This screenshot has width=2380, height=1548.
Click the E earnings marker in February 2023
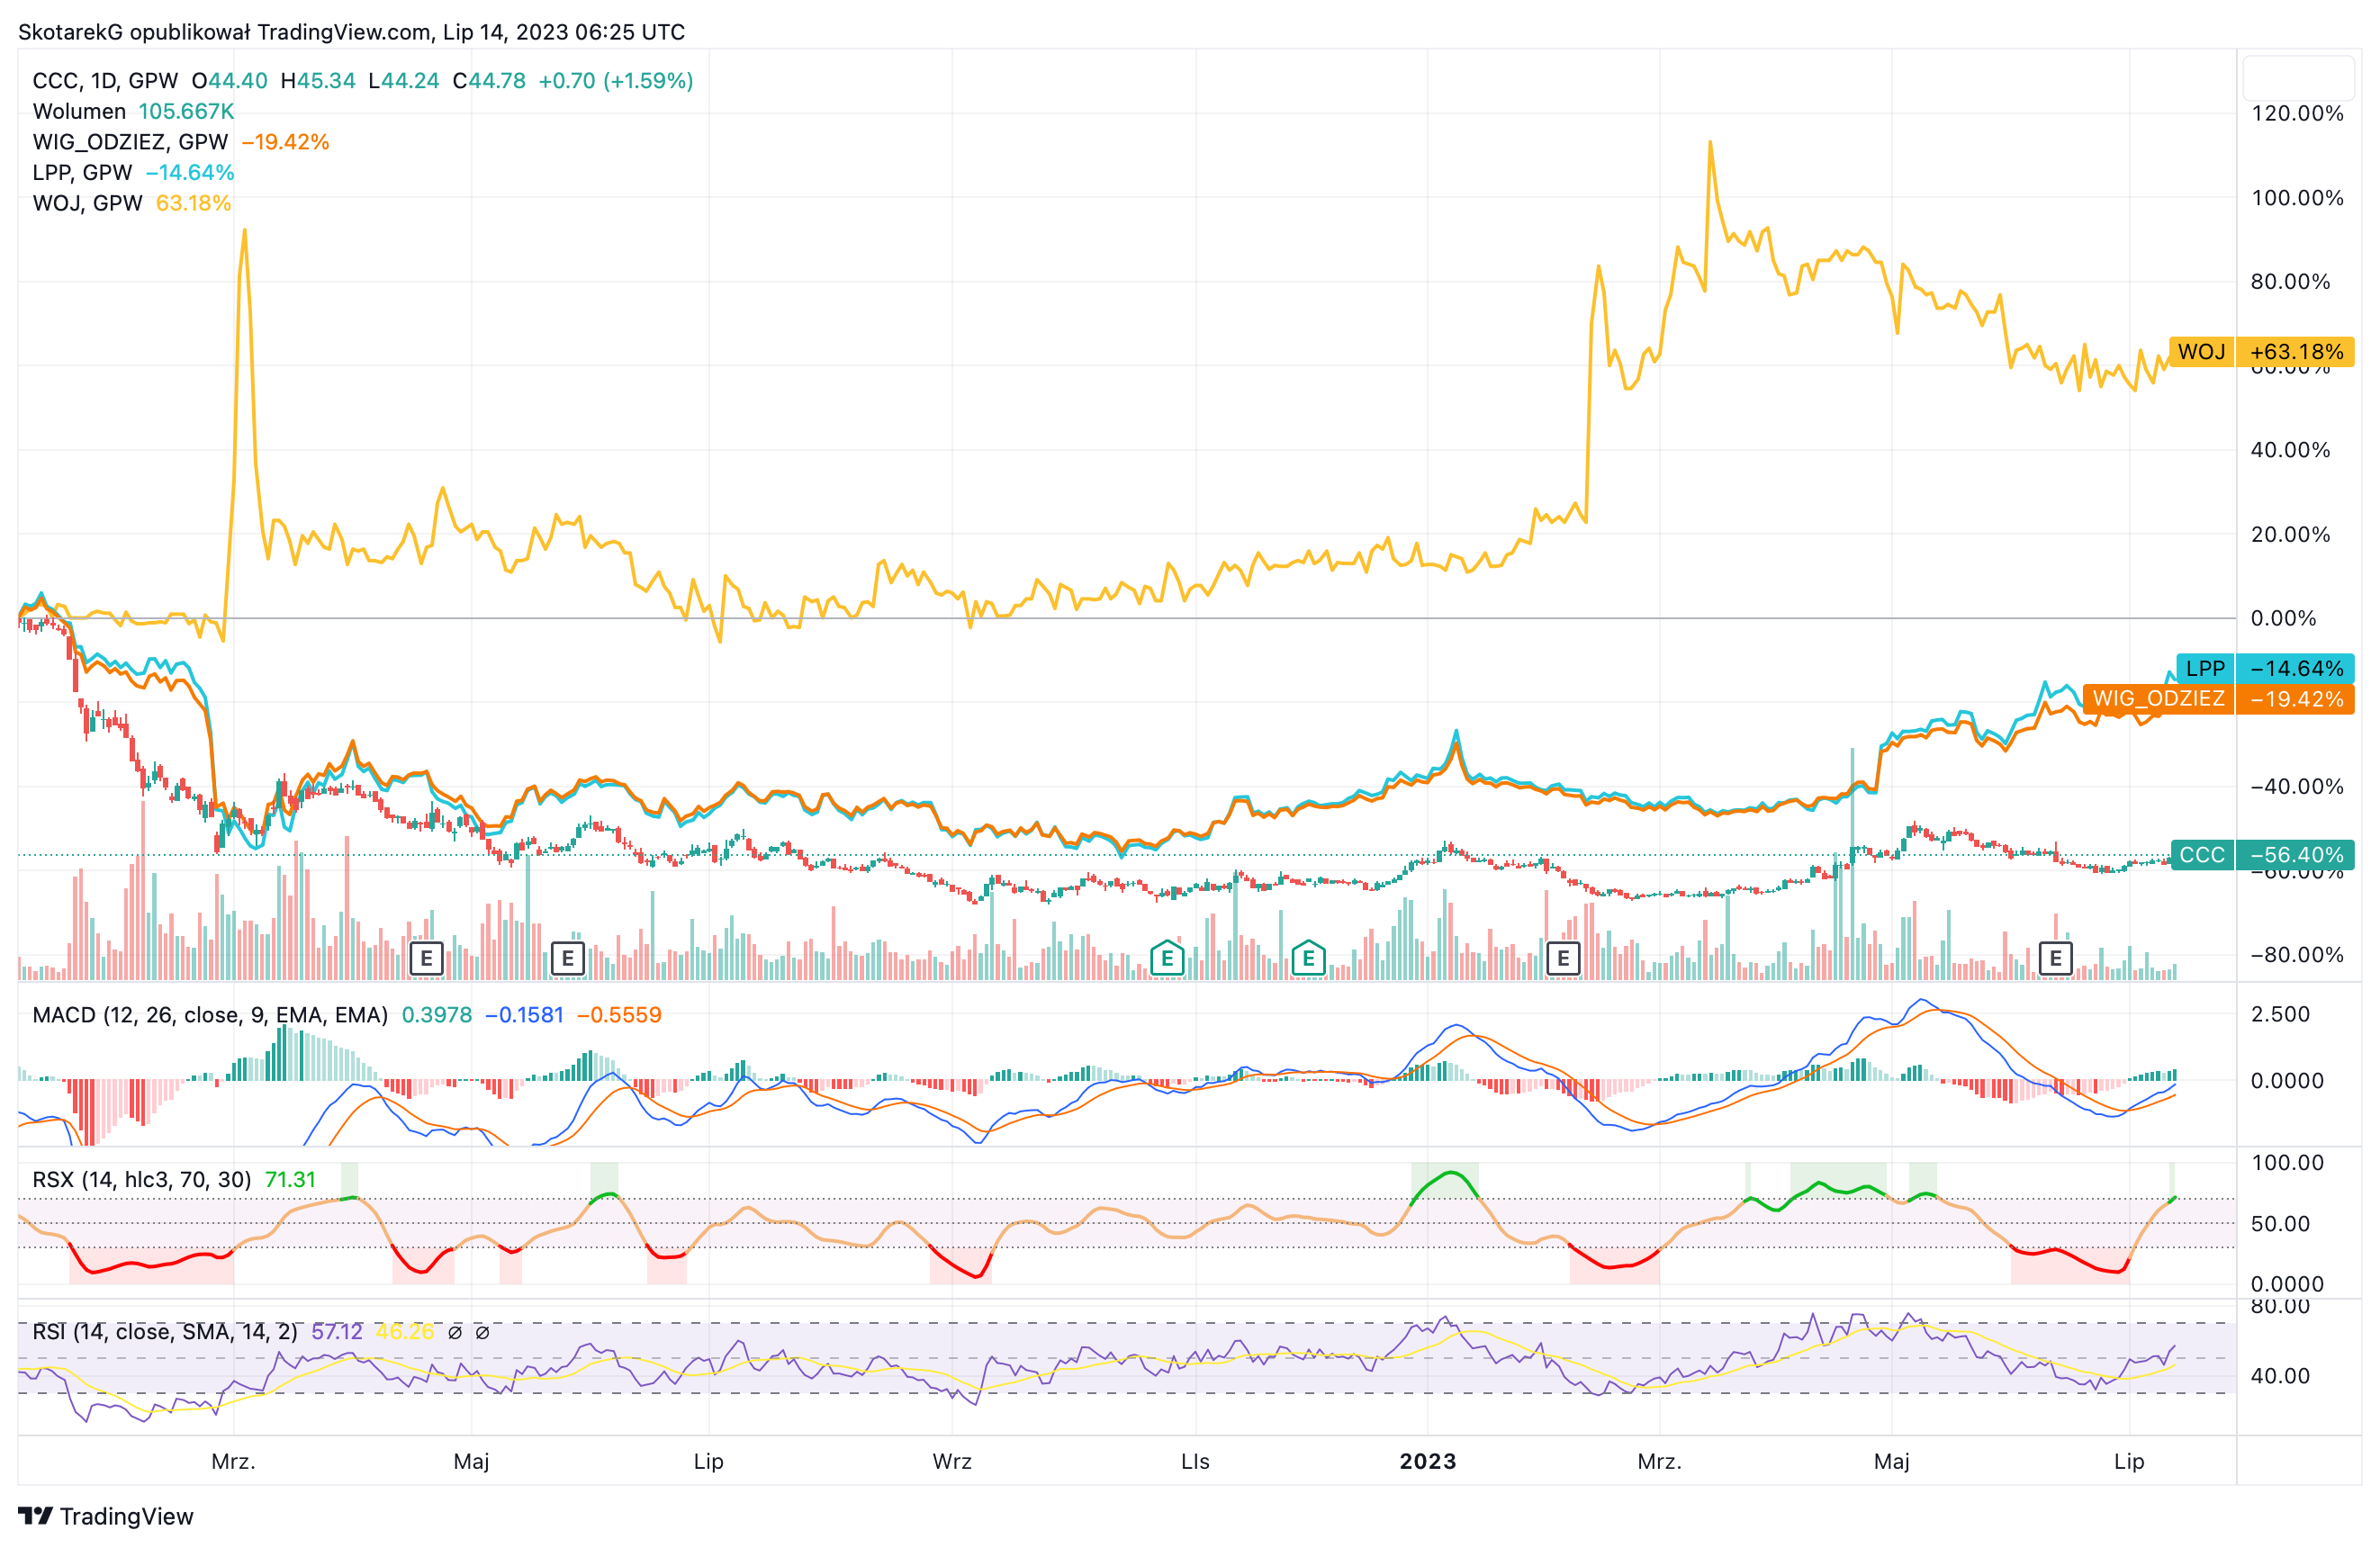(x=1563, y=959)
